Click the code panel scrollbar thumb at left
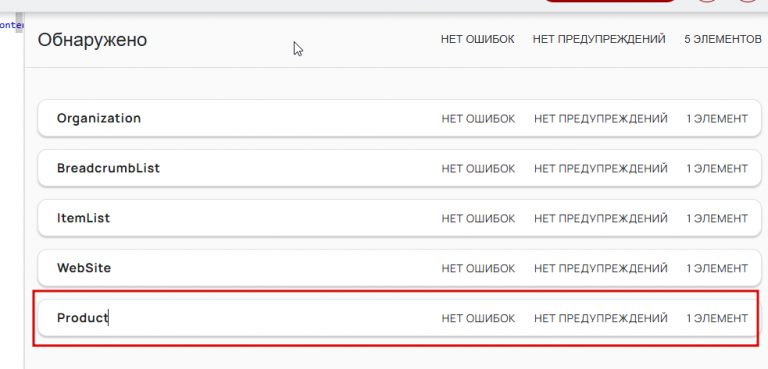 tap(20, 23)
